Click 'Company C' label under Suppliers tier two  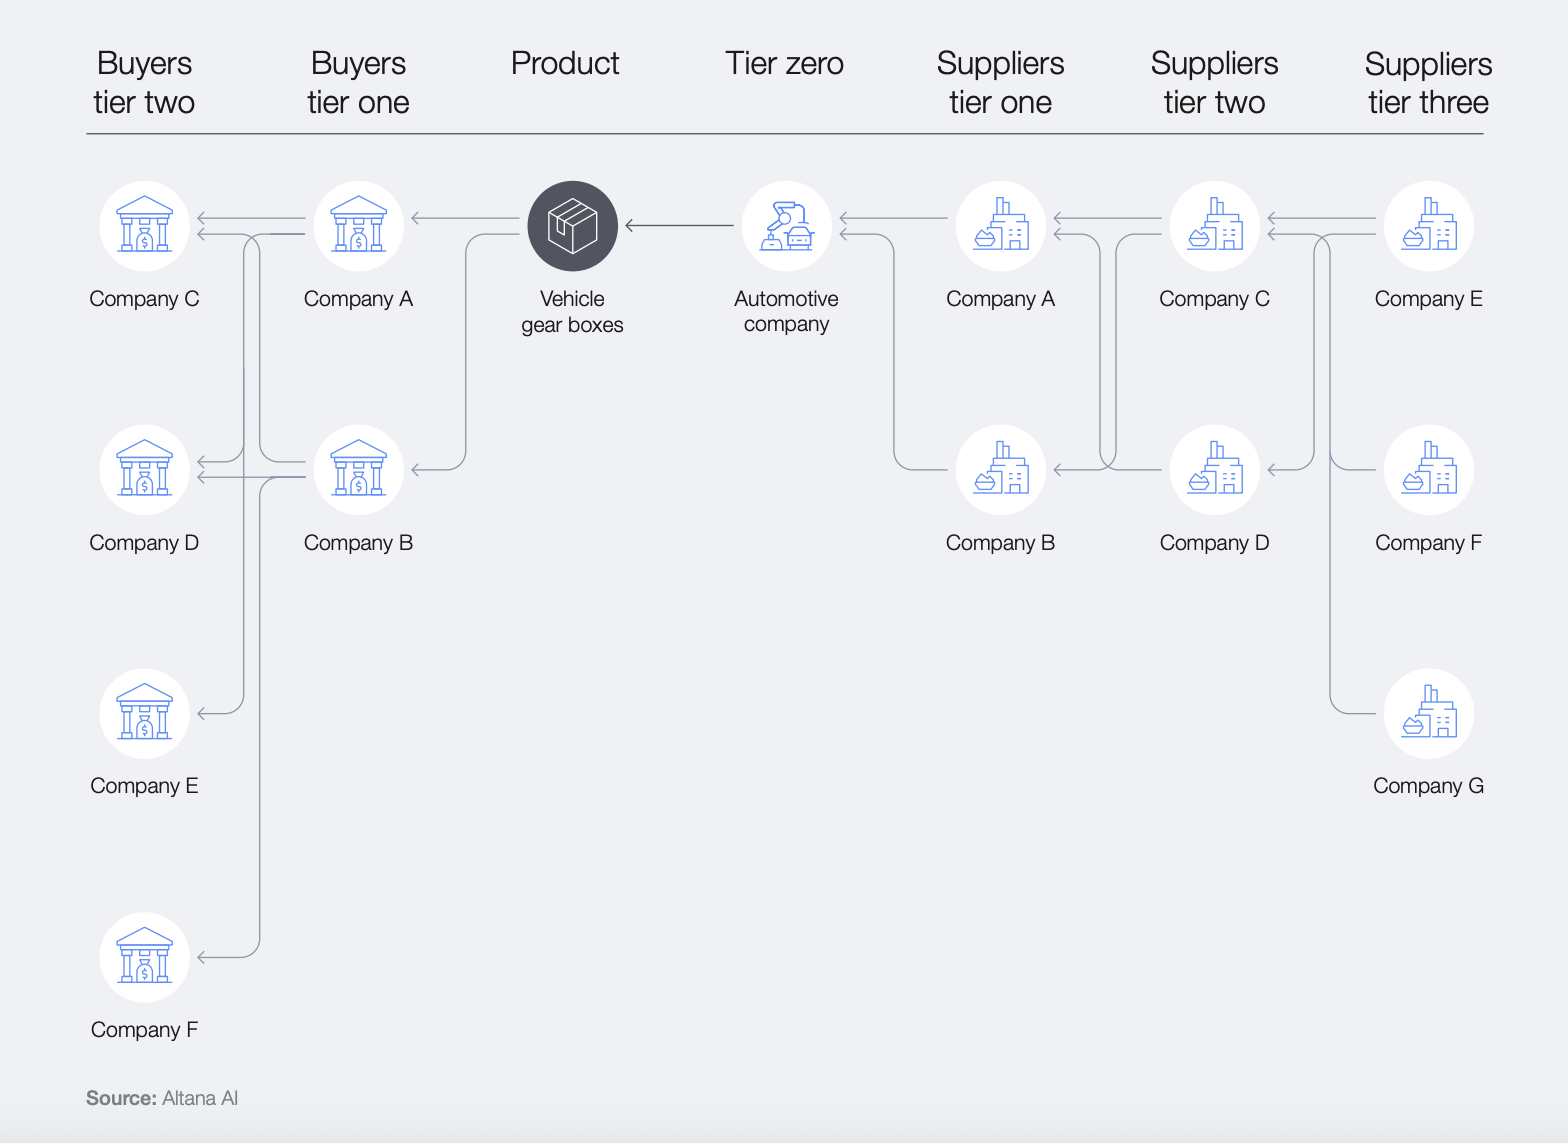(1214, 299)
